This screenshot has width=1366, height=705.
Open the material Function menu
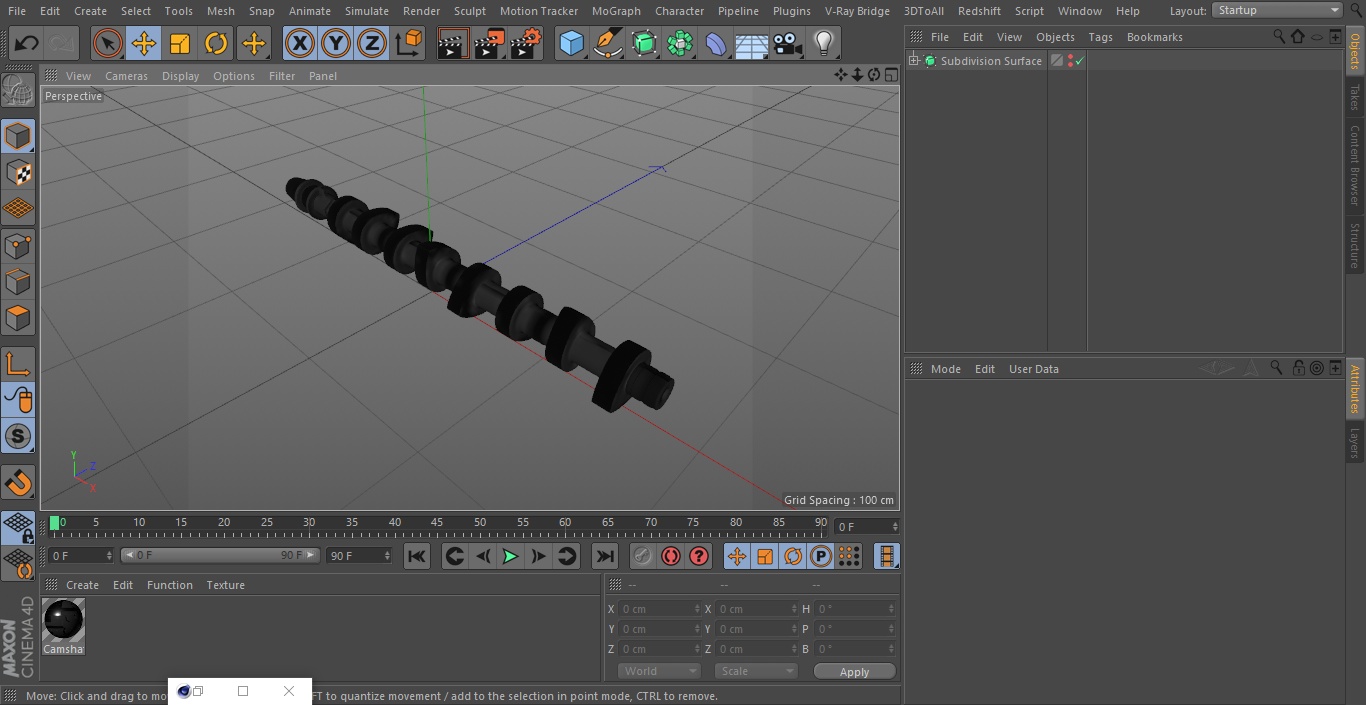[170, 585]
